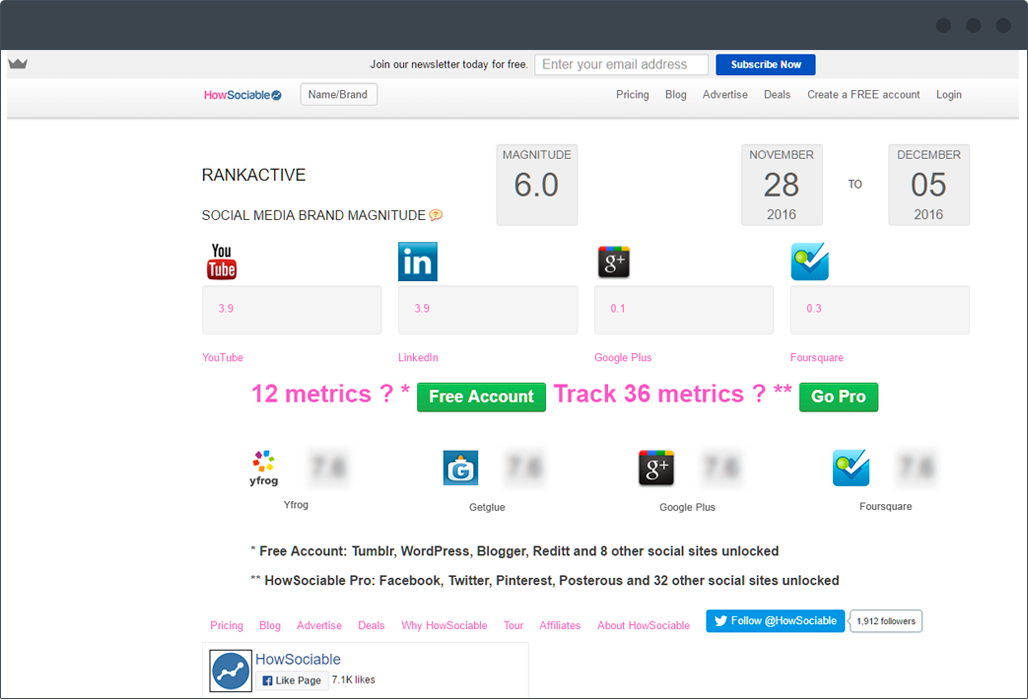Click the LinkedIn icon above its score

[x=418, y=262]
